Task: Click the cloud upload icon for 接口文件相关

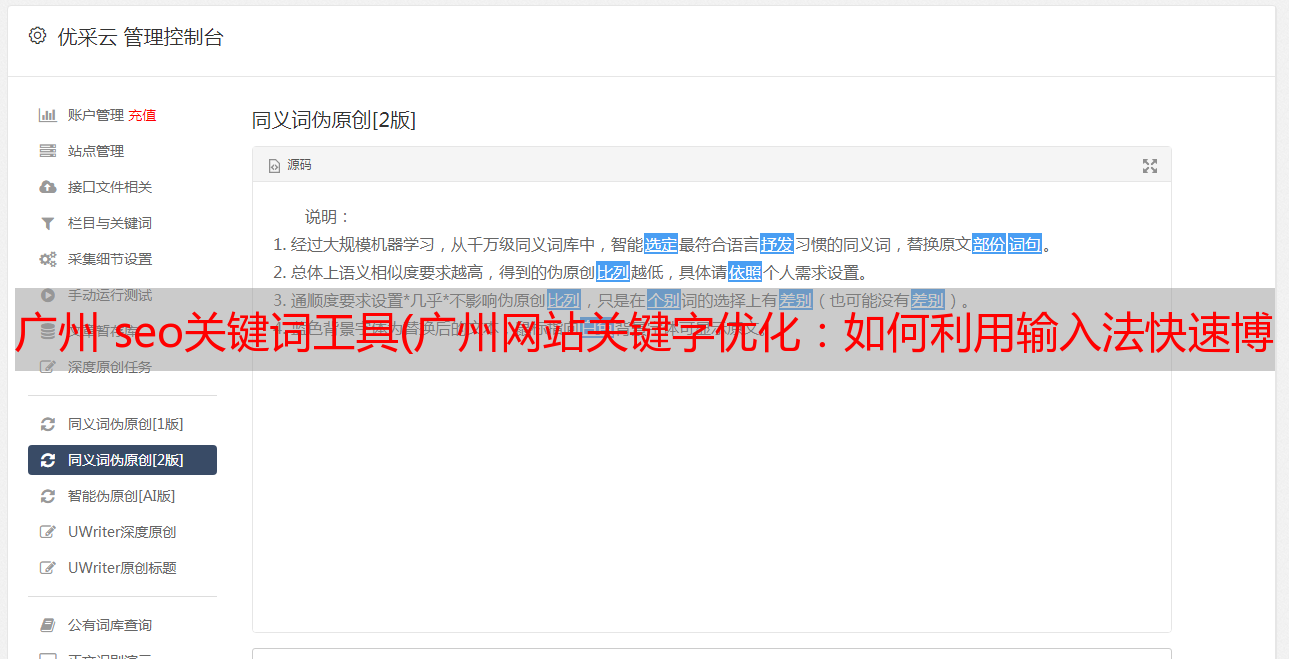Action: pos(47,187)
